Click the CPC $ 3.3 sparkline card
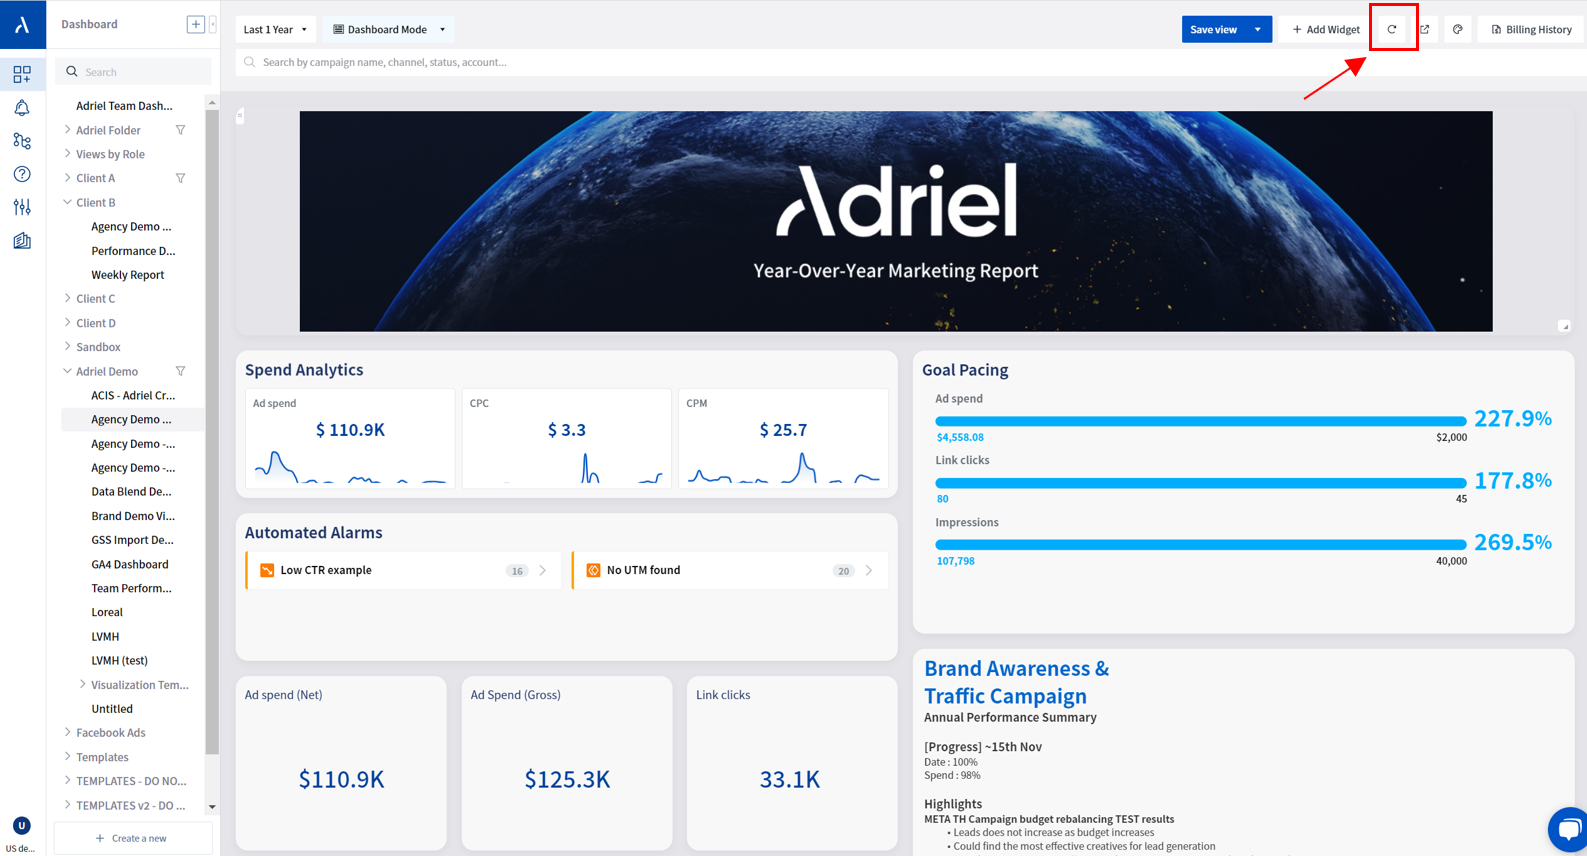 click(566, 439)
